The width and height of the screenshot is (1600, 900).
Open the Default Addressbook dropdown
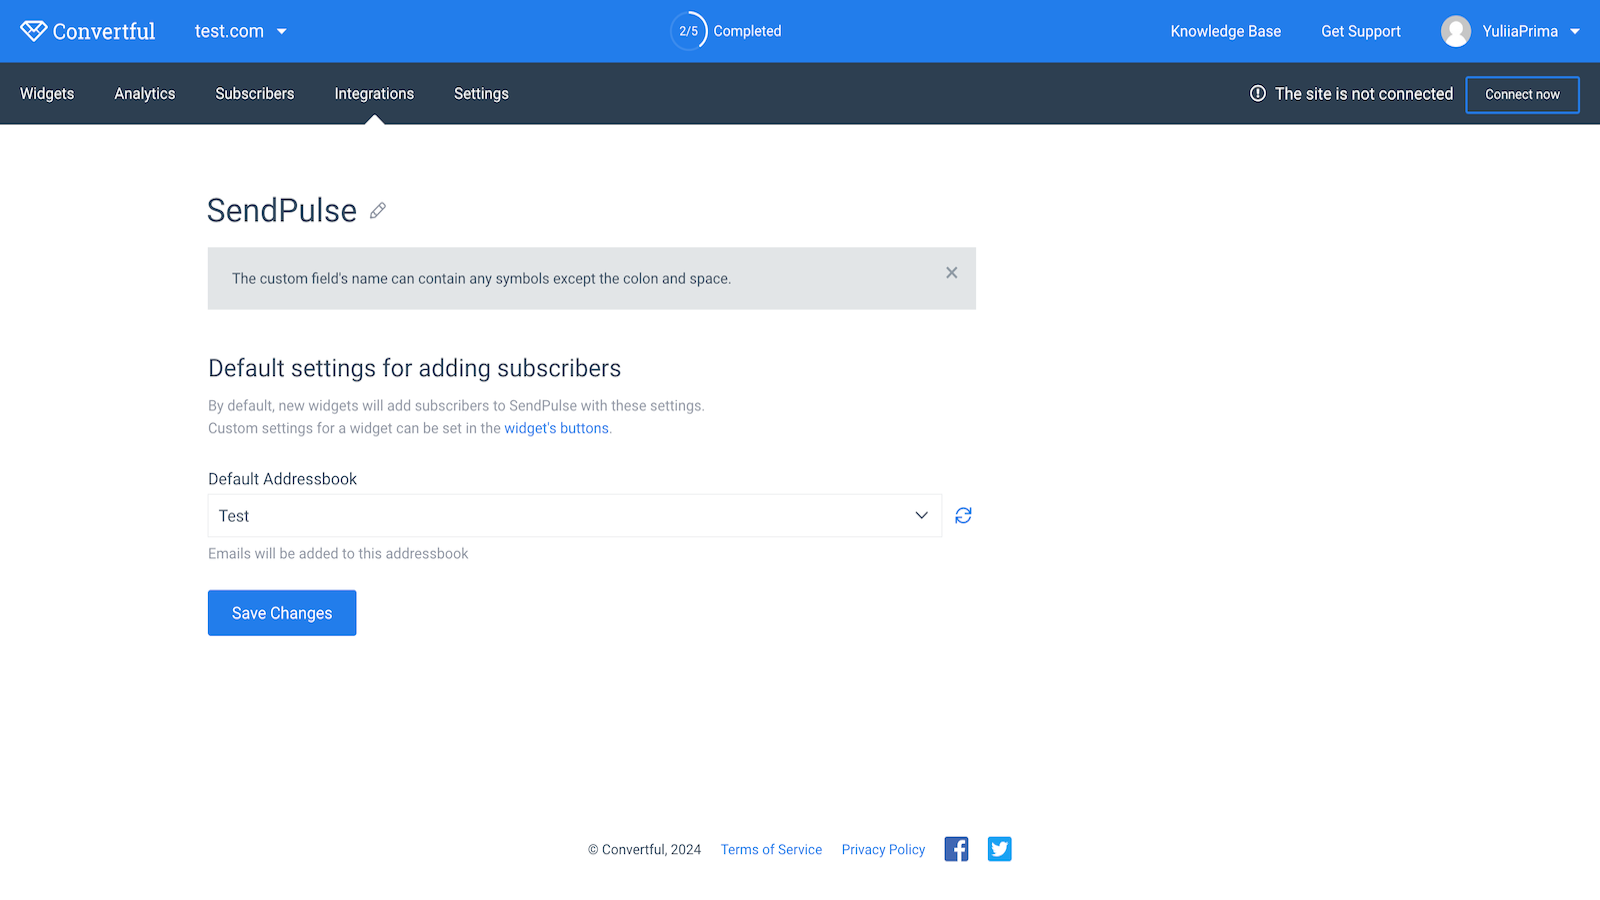click(574, 516)
